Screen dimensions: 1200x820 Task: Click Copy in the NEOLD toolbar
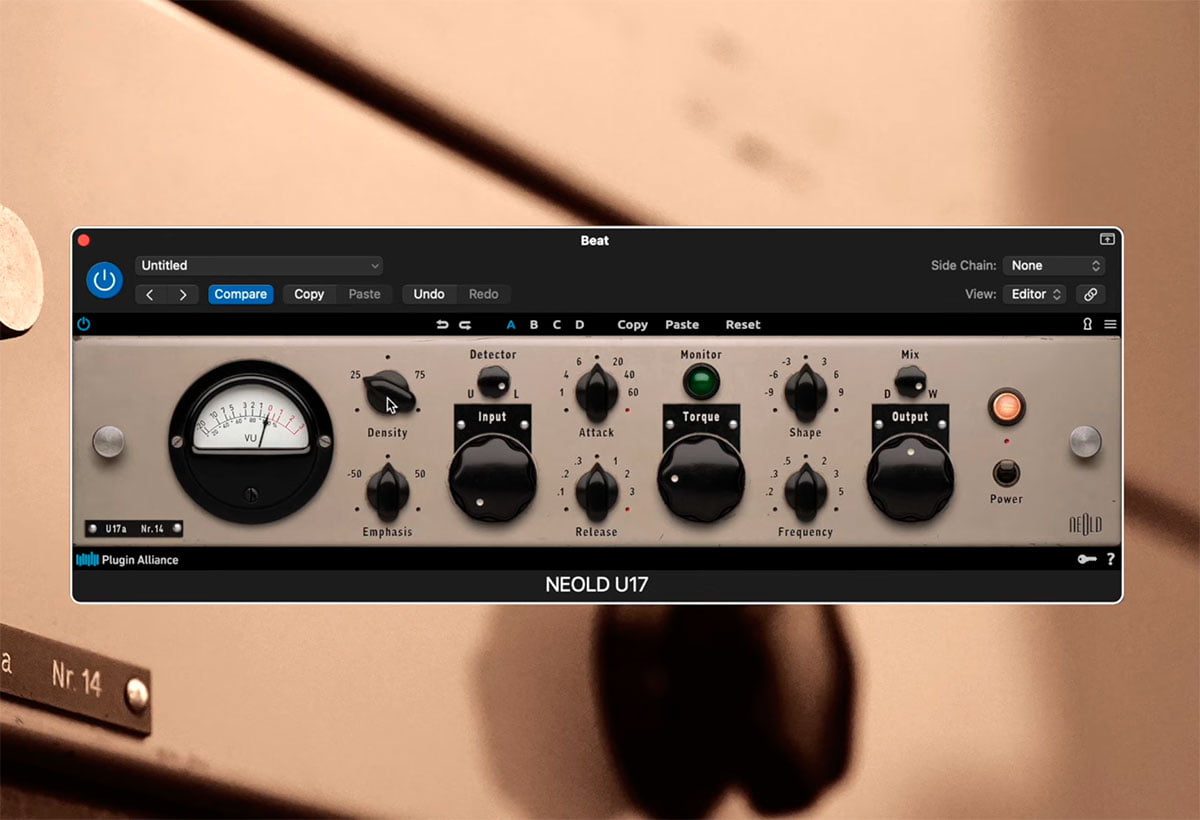pyautogui.click(x=632, y=325)
